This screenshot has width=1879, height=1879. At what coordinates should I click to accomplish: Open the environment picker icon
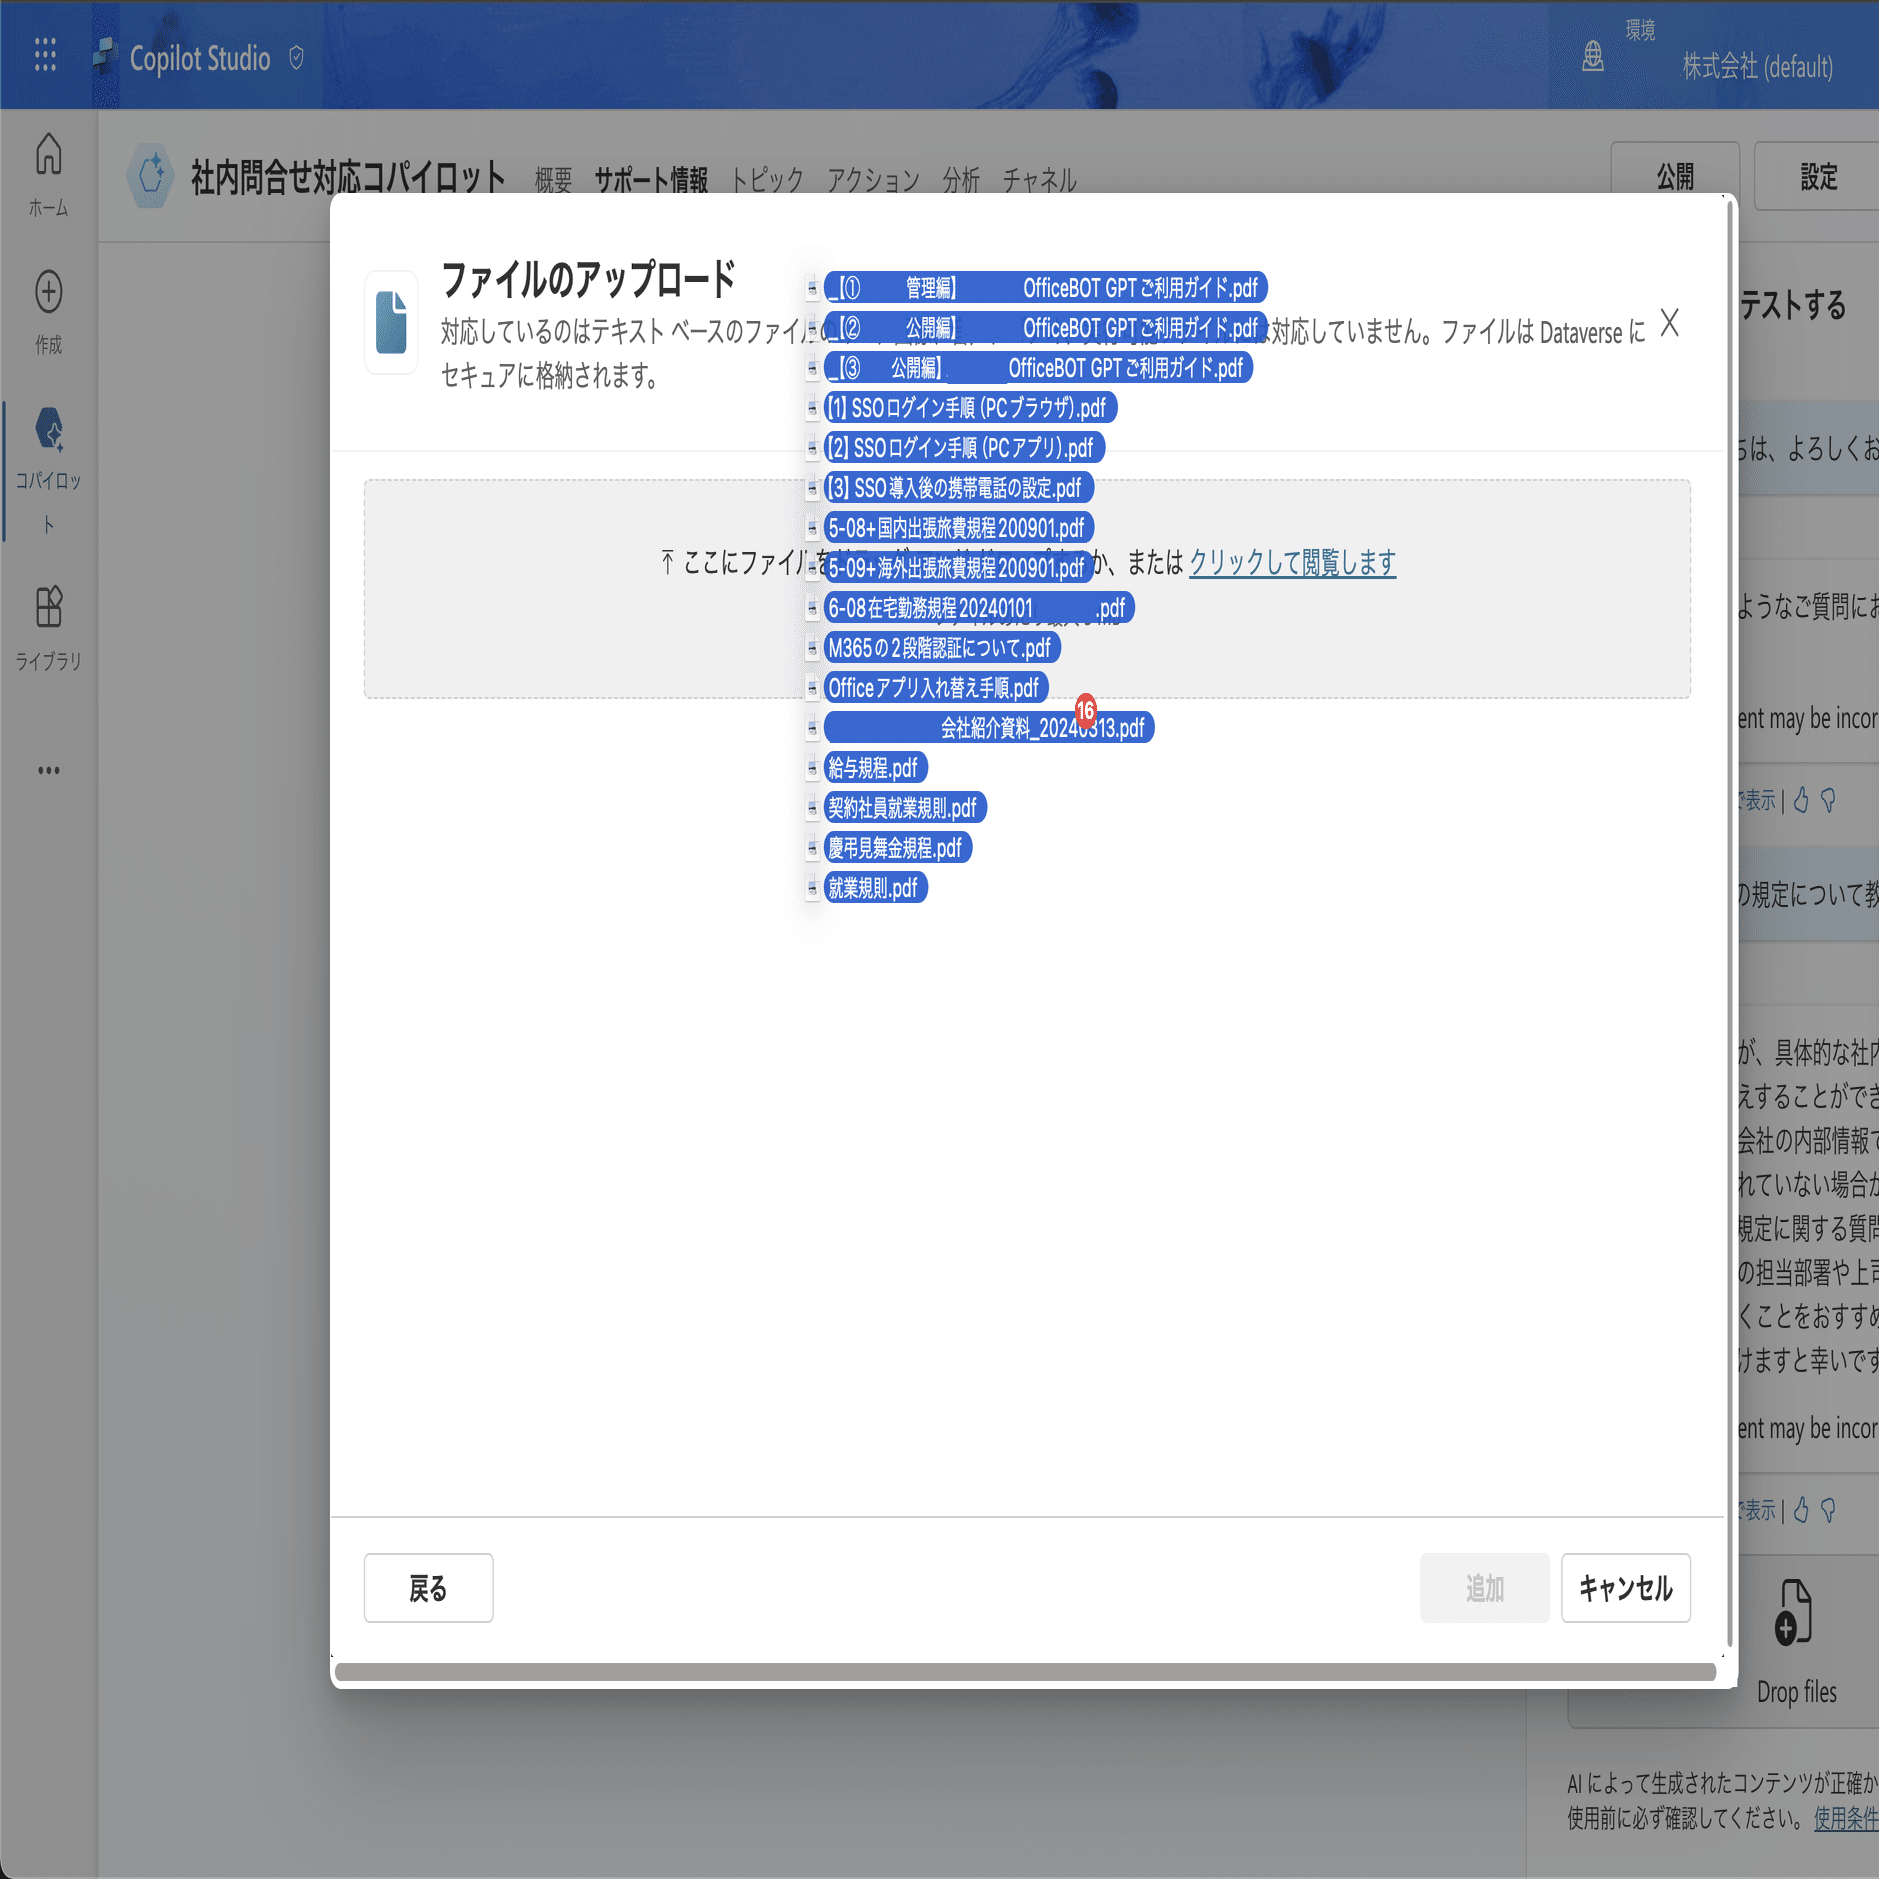[x=1593, y=56]
